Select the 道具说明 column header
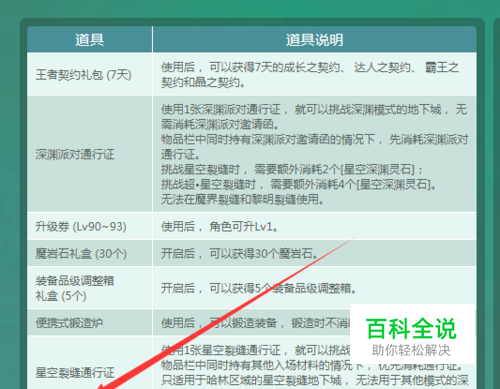The width and height of the screenshot is (500, 389). coord(314,40)
